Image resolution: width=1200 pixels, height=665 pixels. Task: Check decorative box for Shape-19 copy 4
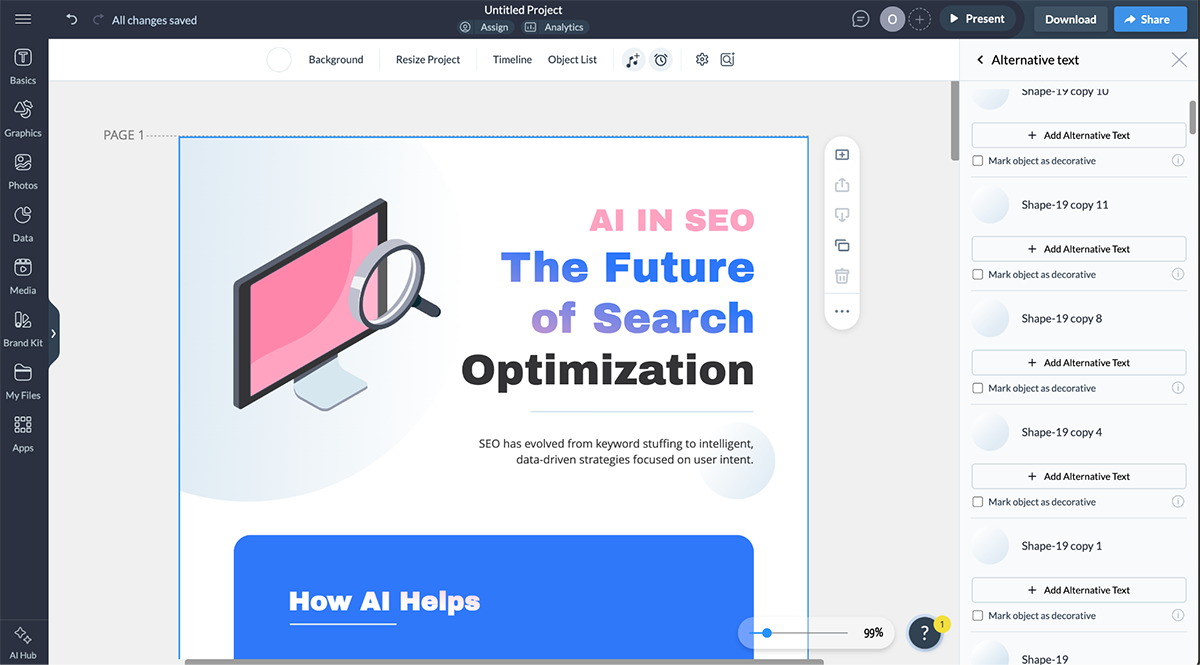977,501
